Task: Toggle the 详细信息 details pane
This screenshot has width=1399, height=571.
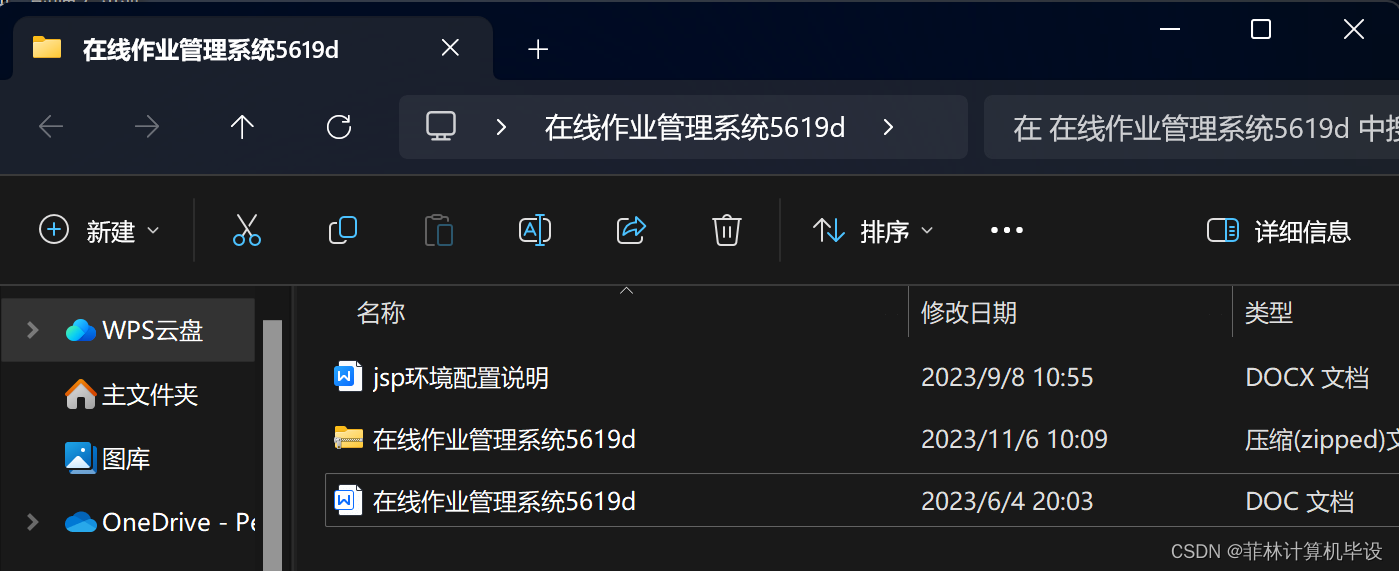Action: click(1279, 231)
